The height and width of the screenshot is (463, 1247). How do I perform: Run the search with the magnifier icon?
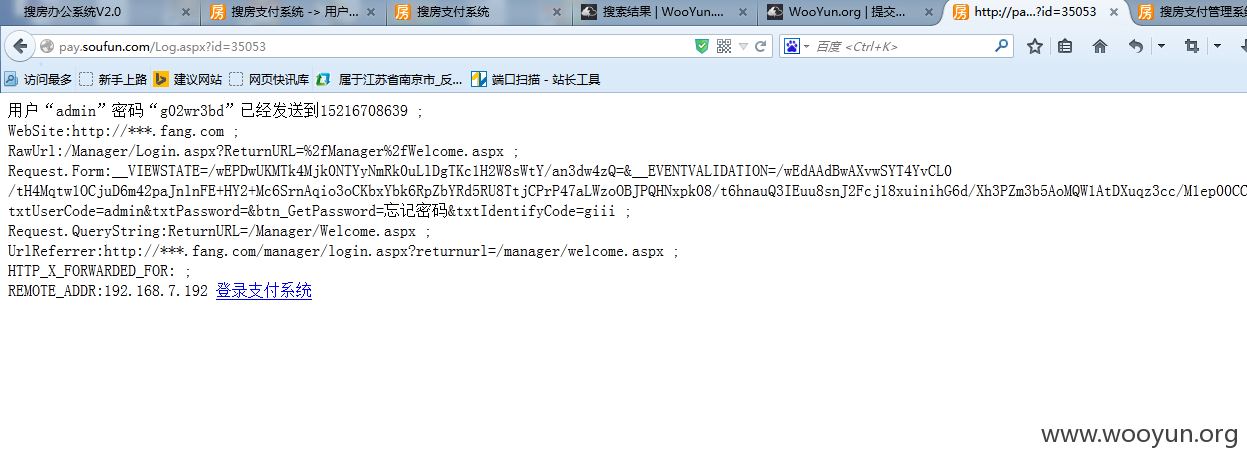coord(1002,46)
